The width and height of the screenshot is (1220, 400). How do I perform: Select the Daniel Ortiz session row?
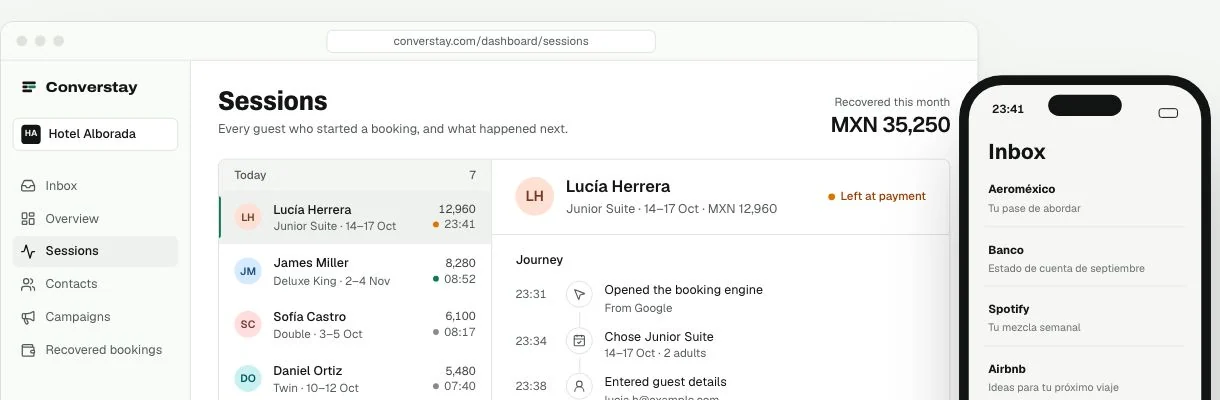[x=355, y=378]
